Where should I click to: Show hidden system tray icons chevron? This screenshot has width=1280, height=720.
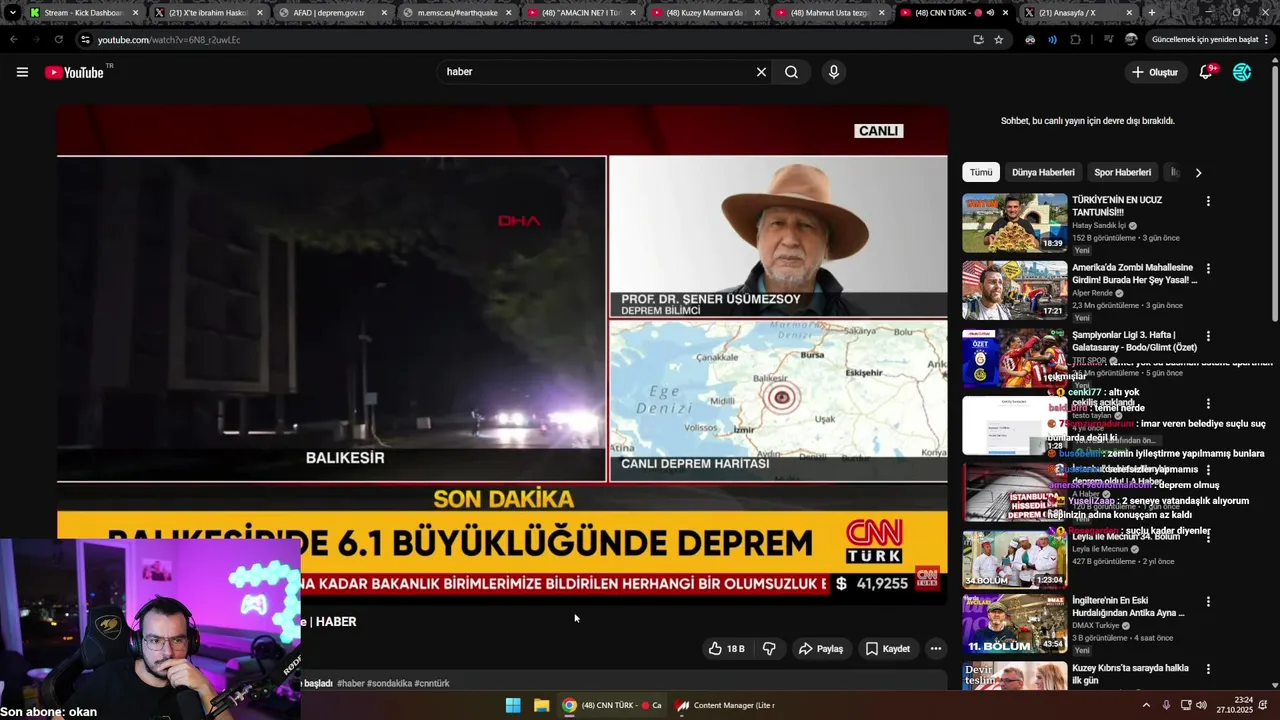pos(1145,705)
